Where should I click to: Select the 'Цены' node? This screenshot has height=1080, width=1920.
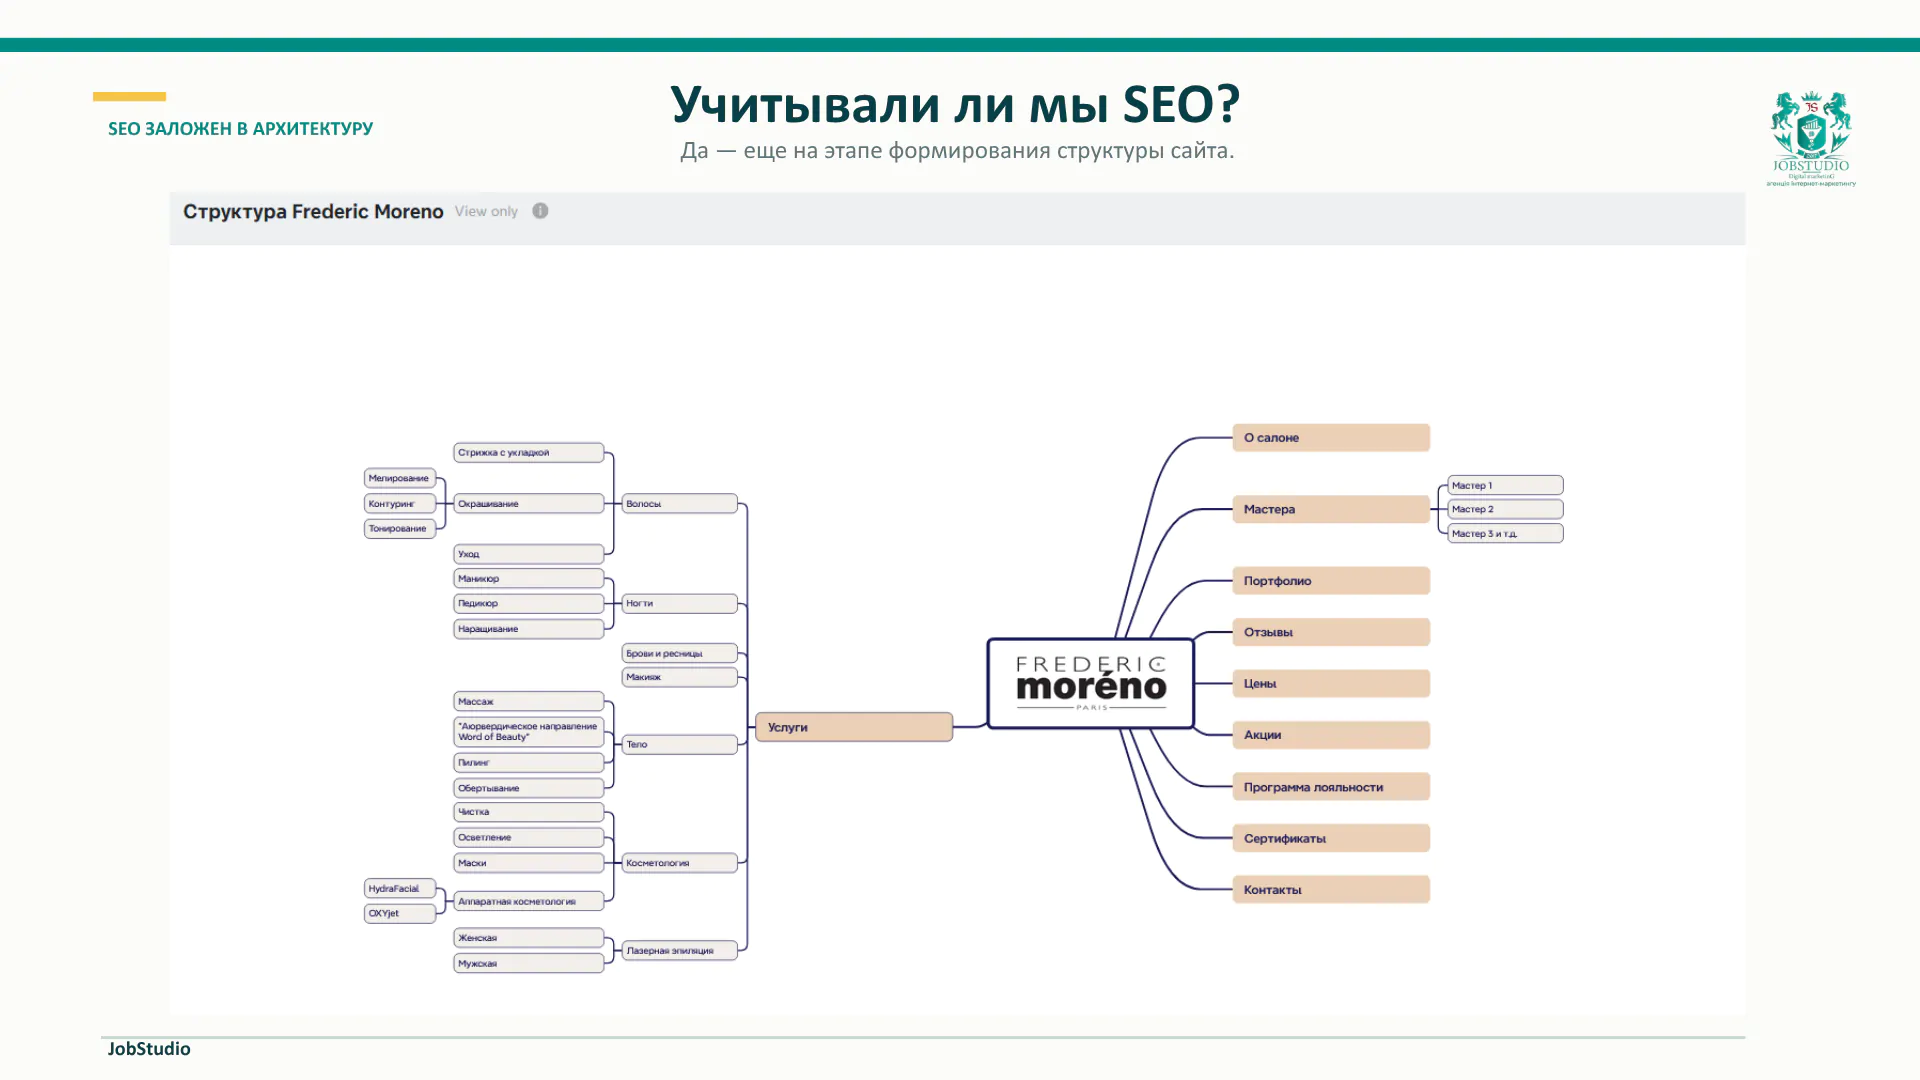1331,684
